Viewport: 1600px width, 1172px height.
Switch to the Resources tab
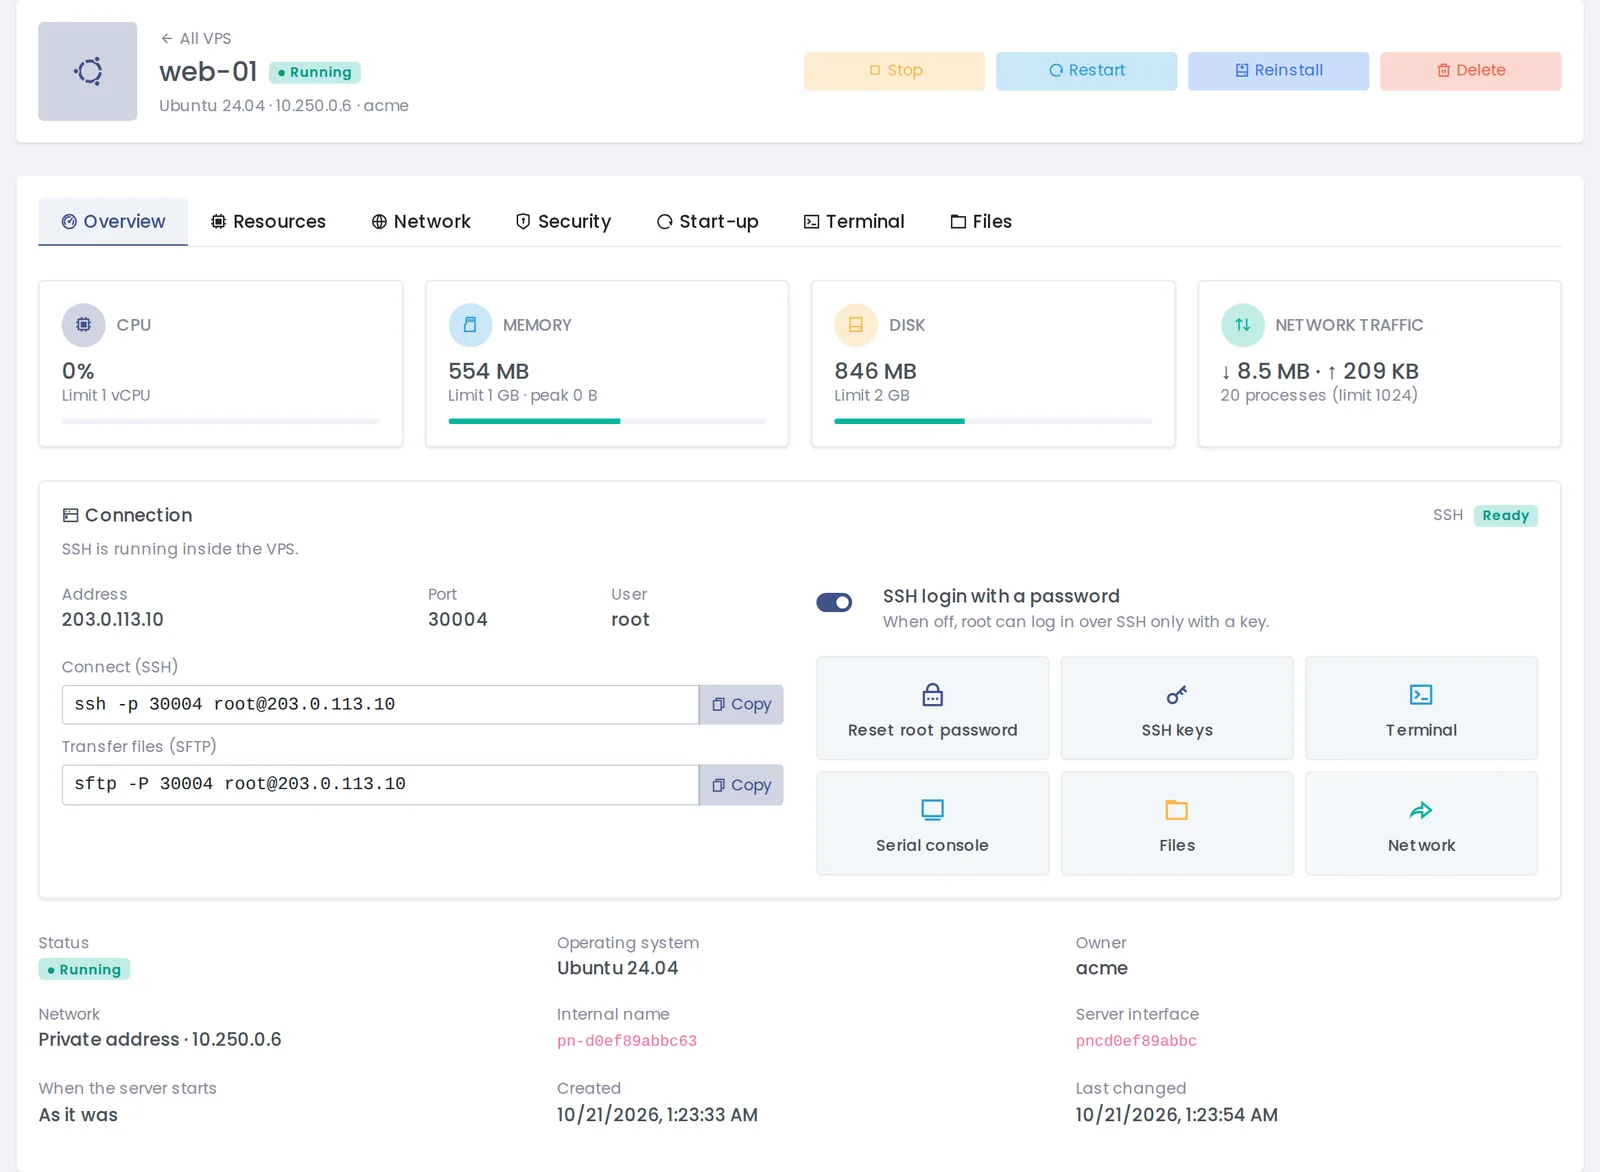pos(268,221)
